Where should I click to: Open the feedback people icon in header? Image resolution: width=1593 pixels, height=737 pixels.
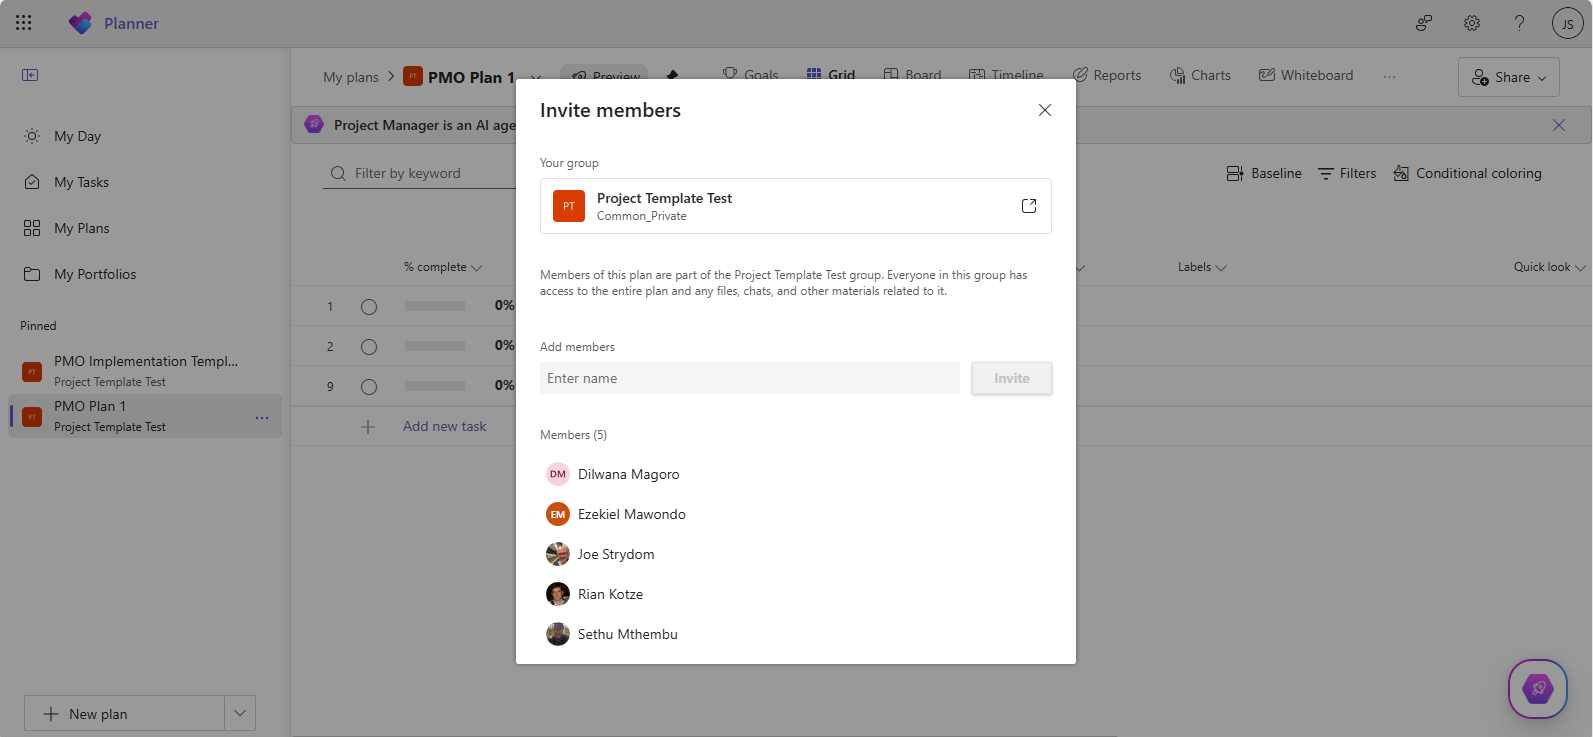coord(1424,23)
